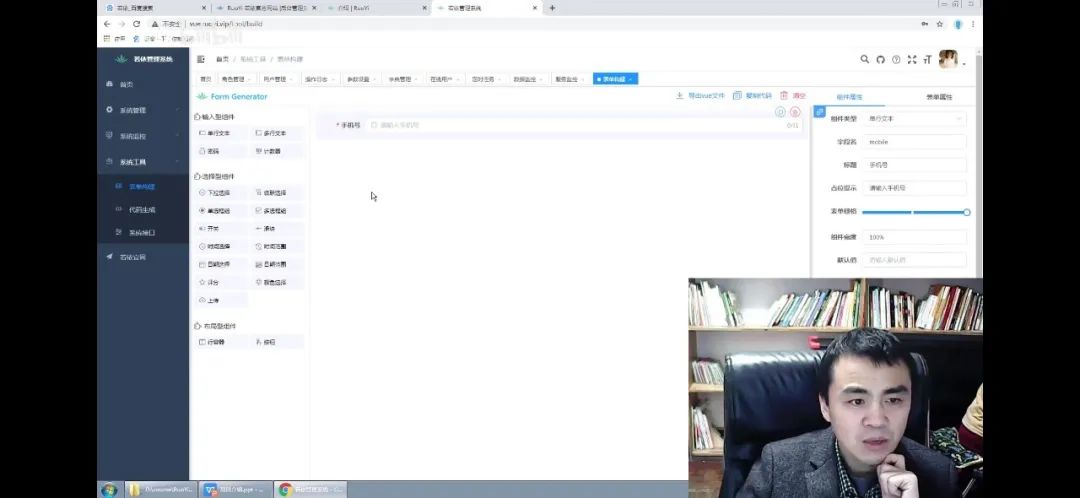Expand the 系统管理 sidebar menu
The image size is (1080, 498).
pyautogui.click(x=143, y=110)
